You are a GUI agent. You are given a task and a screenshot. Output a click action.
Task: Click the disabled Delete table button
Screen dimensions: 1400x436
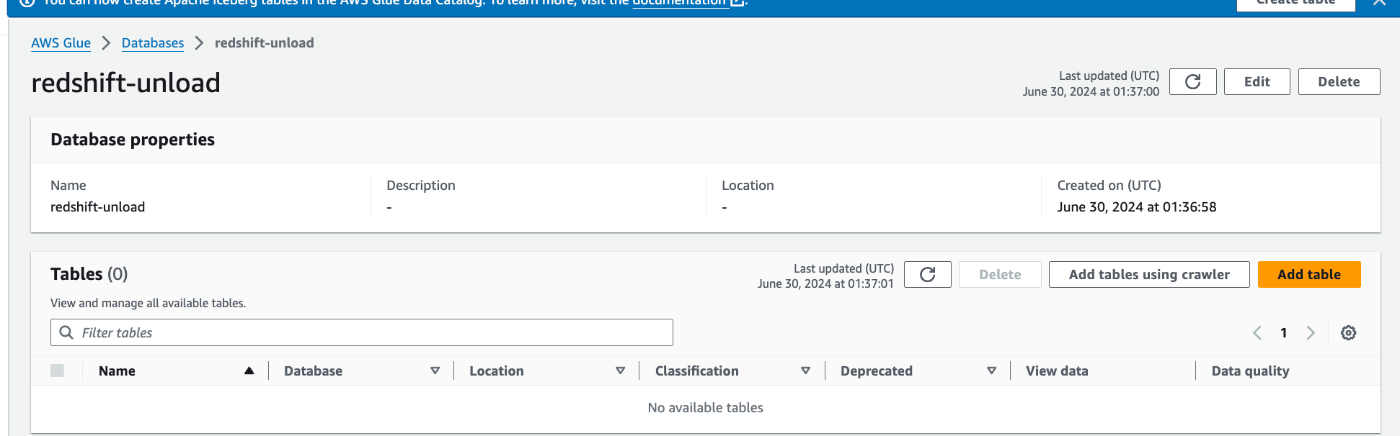pyautogui.click(x=1000, y=274)
